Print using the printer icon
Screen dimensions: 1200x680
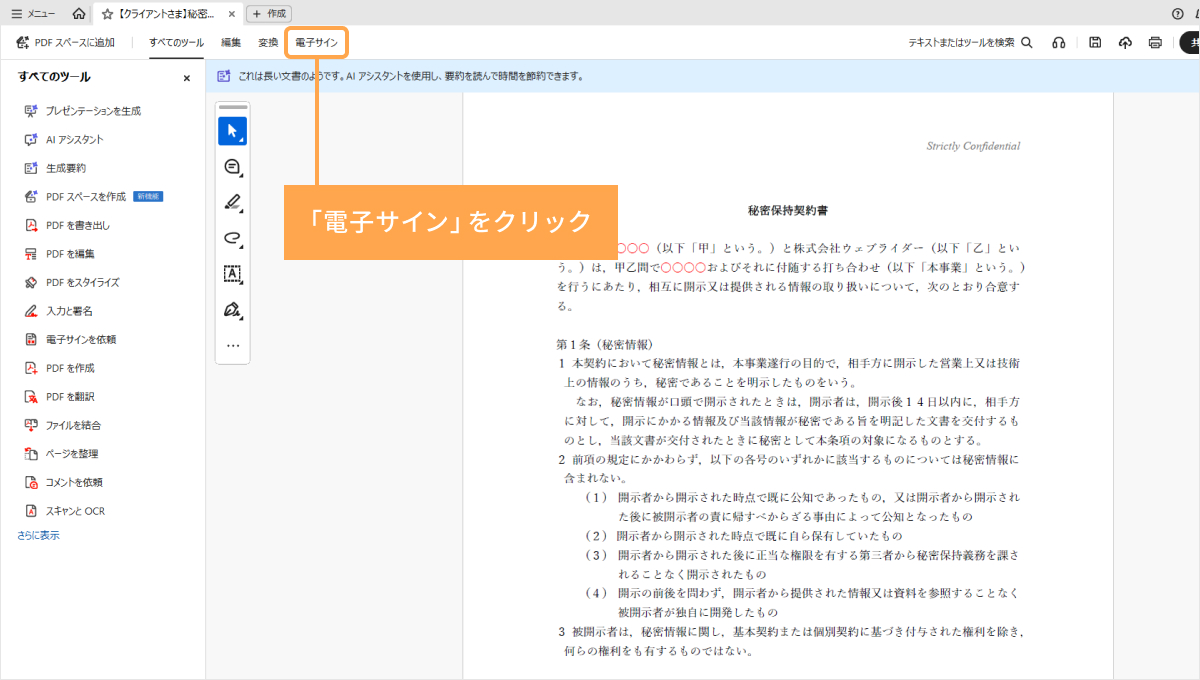pyautogui.click(x=1155, y=43)
